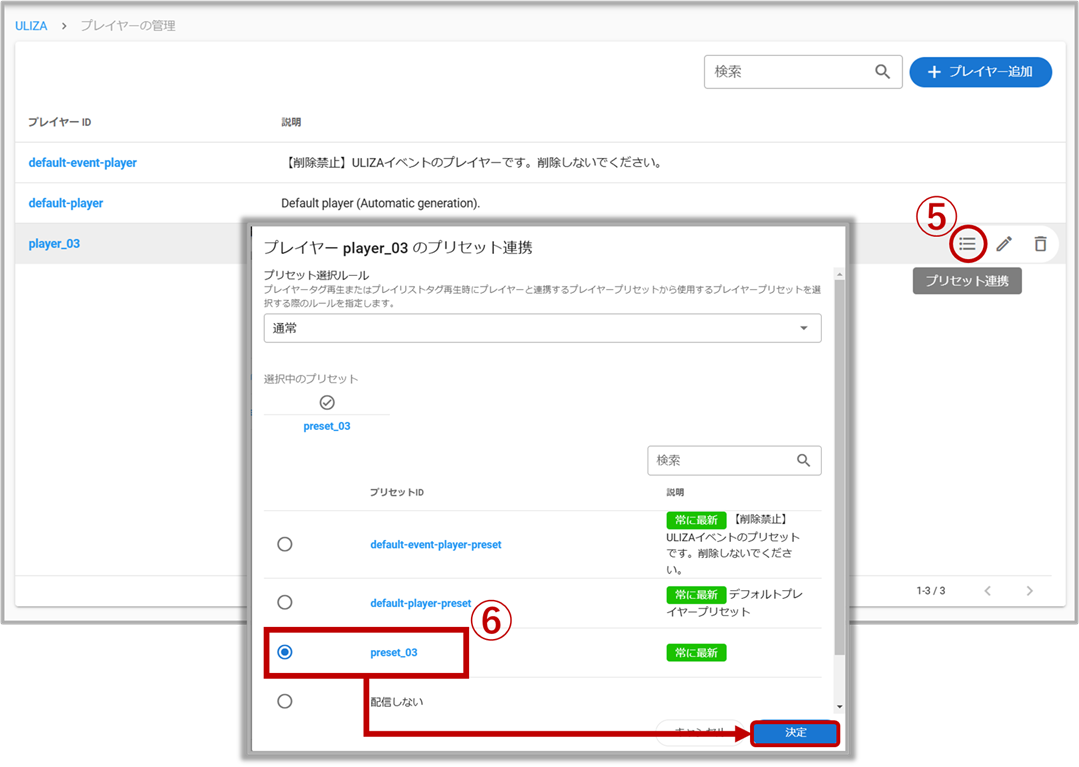Viewport: 1079px width, 767px height.
Task: Click the ULIZA breadcrumb link
Action: [x=31, y=25]
